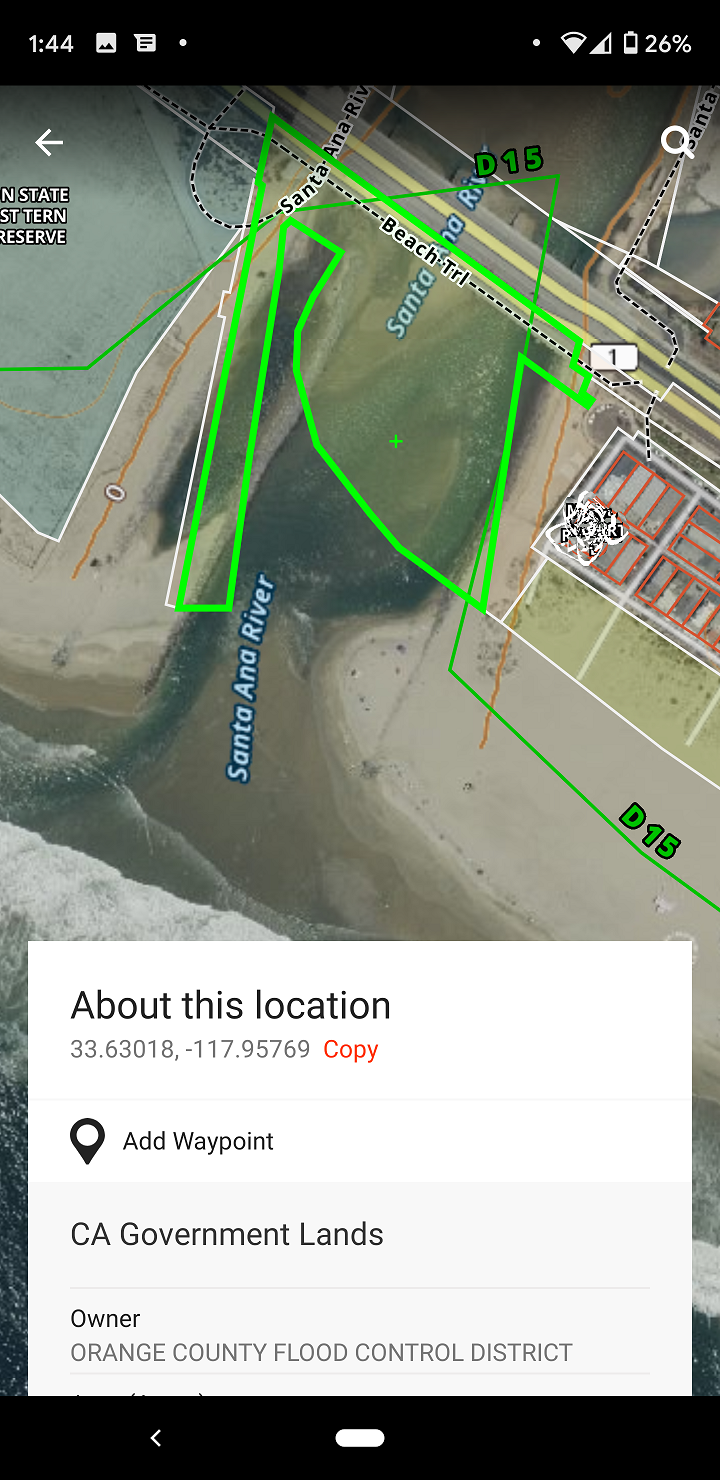Select the Add Waypoint option
The image size is (720, 1480).
(360, 1141)
